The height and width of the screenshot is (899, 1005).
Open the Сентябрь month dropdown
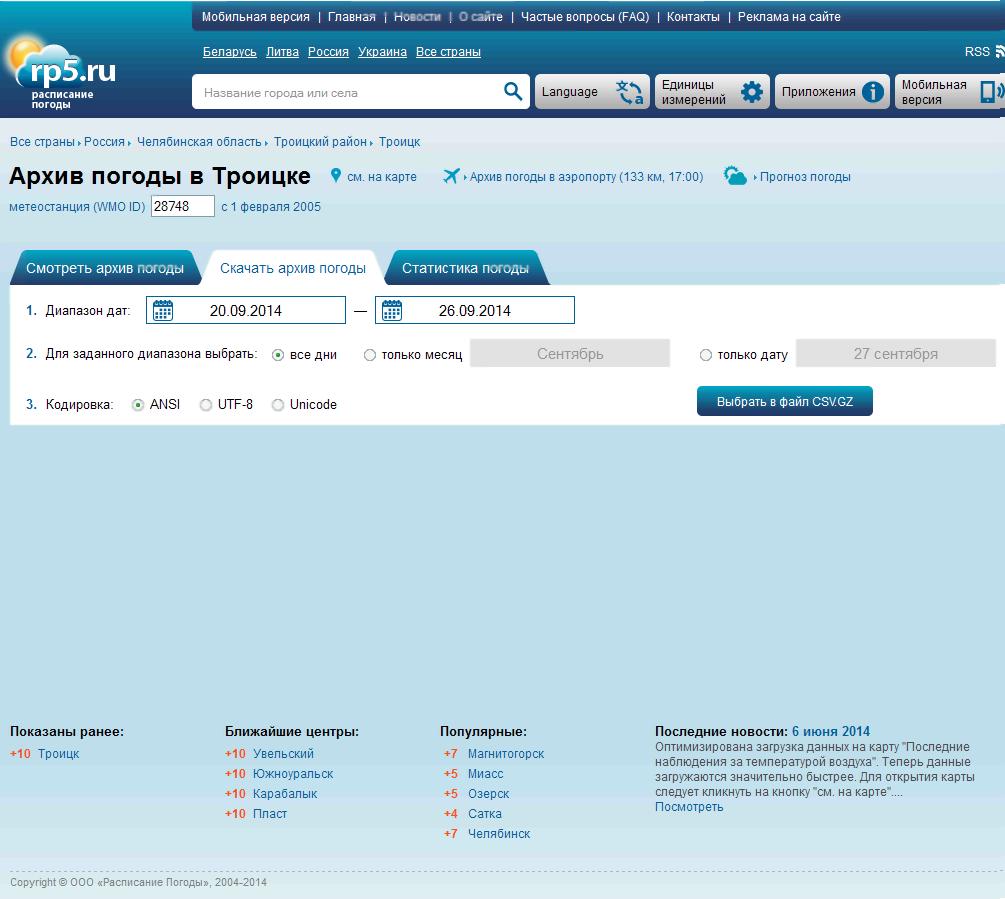[570, 354]
